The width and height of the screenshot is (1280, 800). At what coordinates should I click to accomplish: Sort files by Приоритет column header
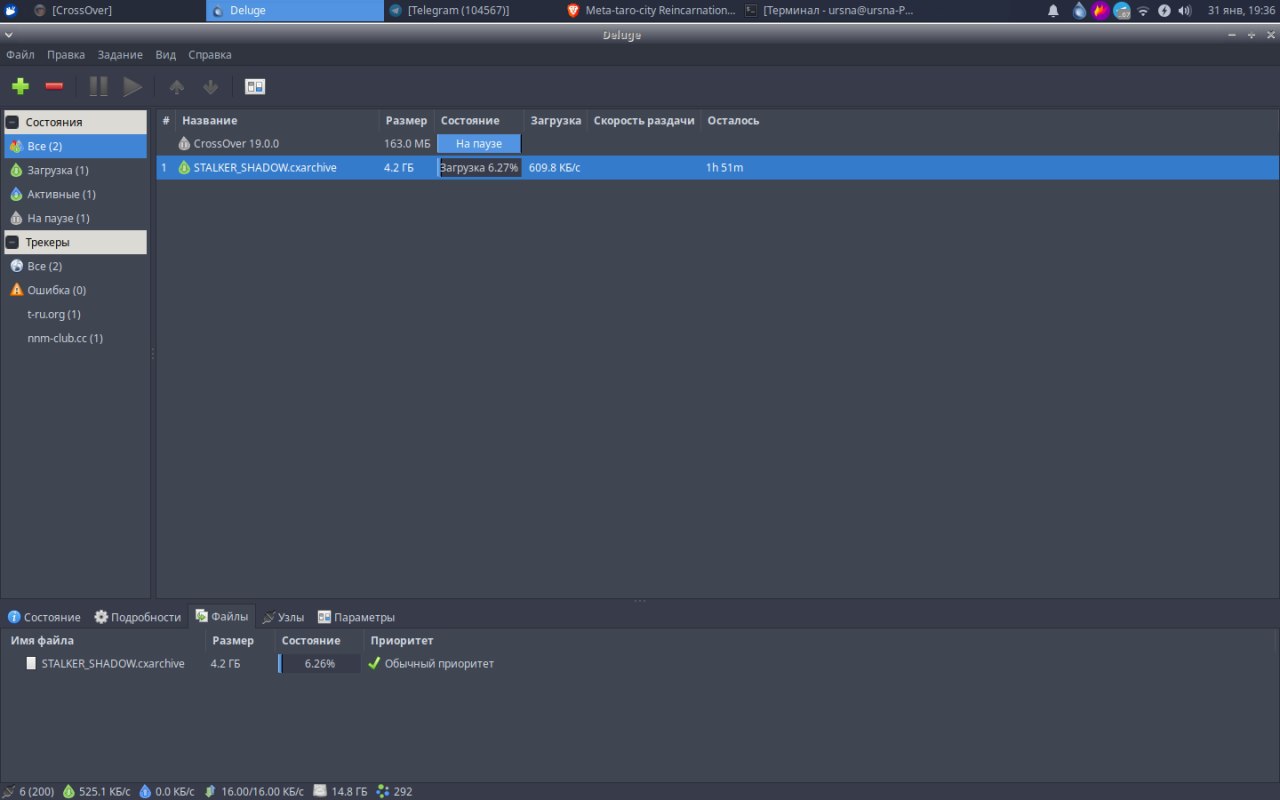tap(402, 640)
